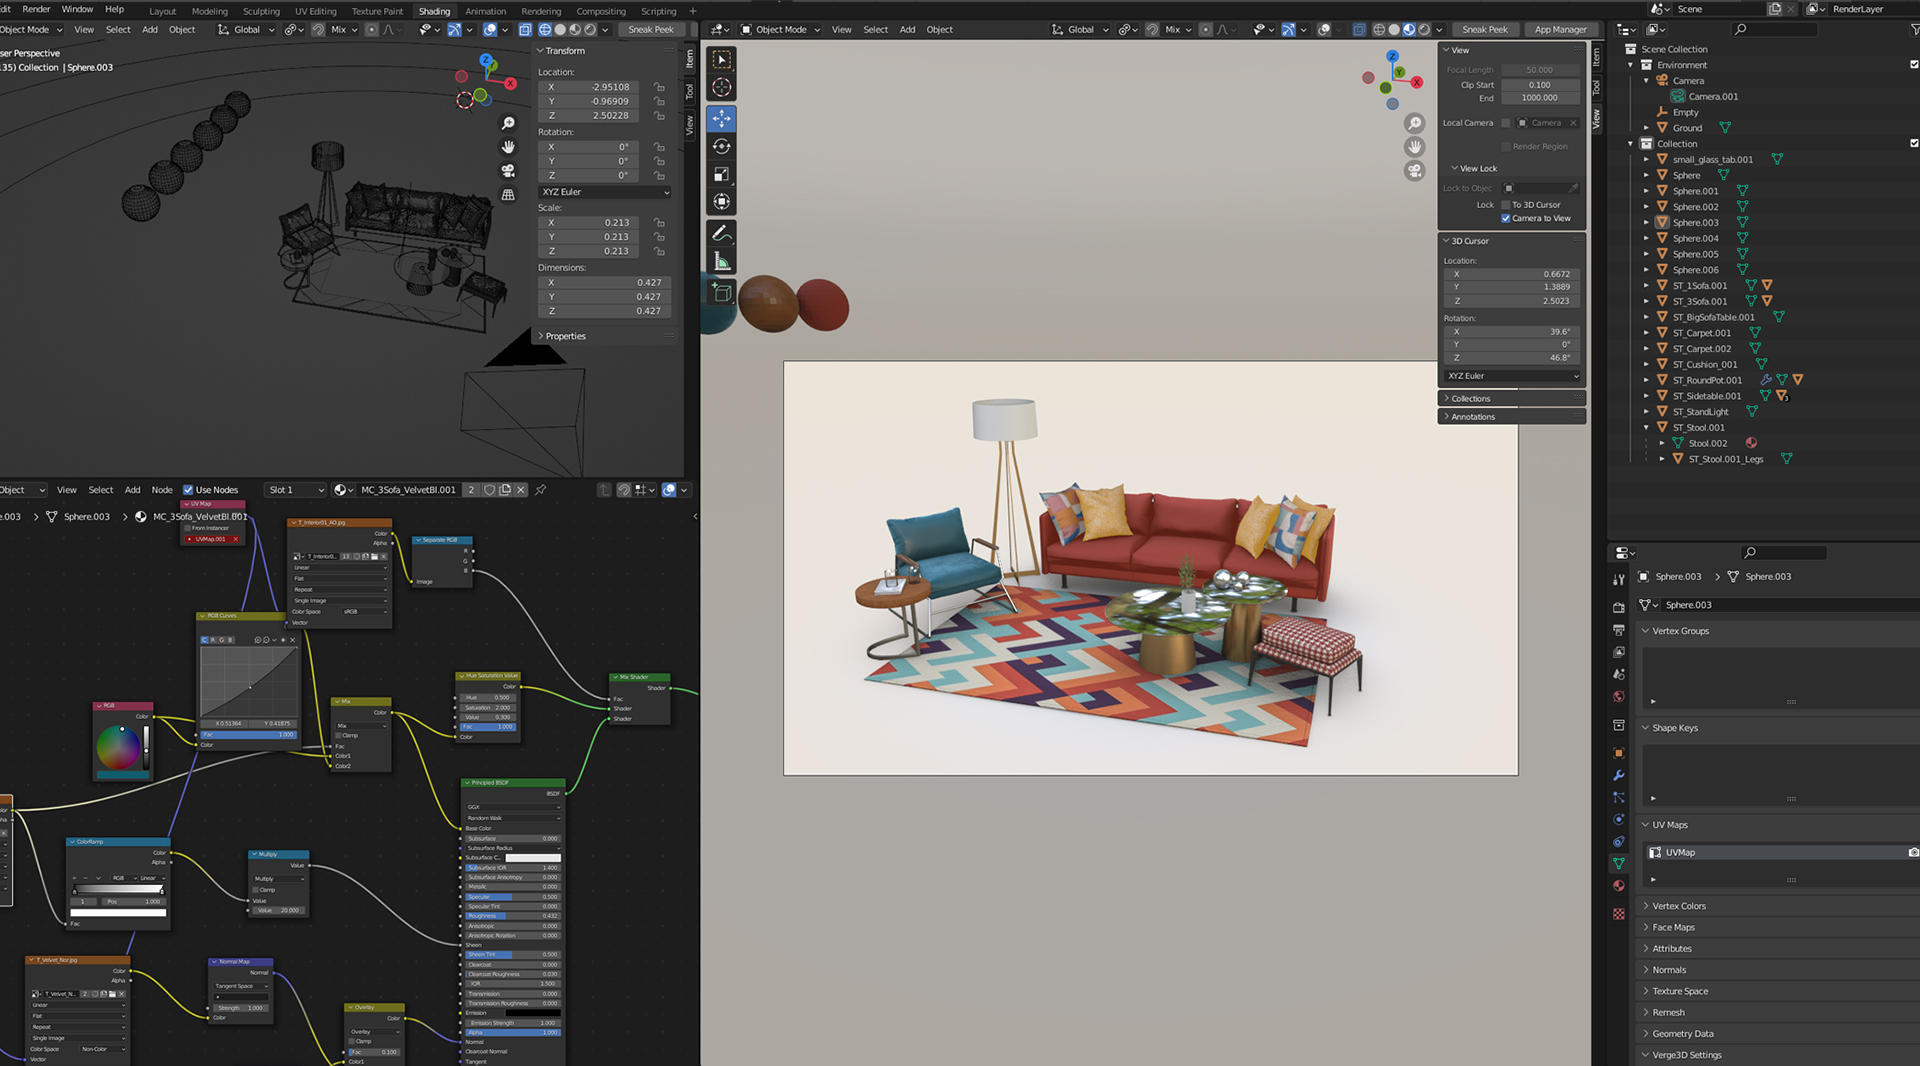1920x1066 pixels.
Task: Open Object Mode dropdown in main viewport
Action: 780,29
